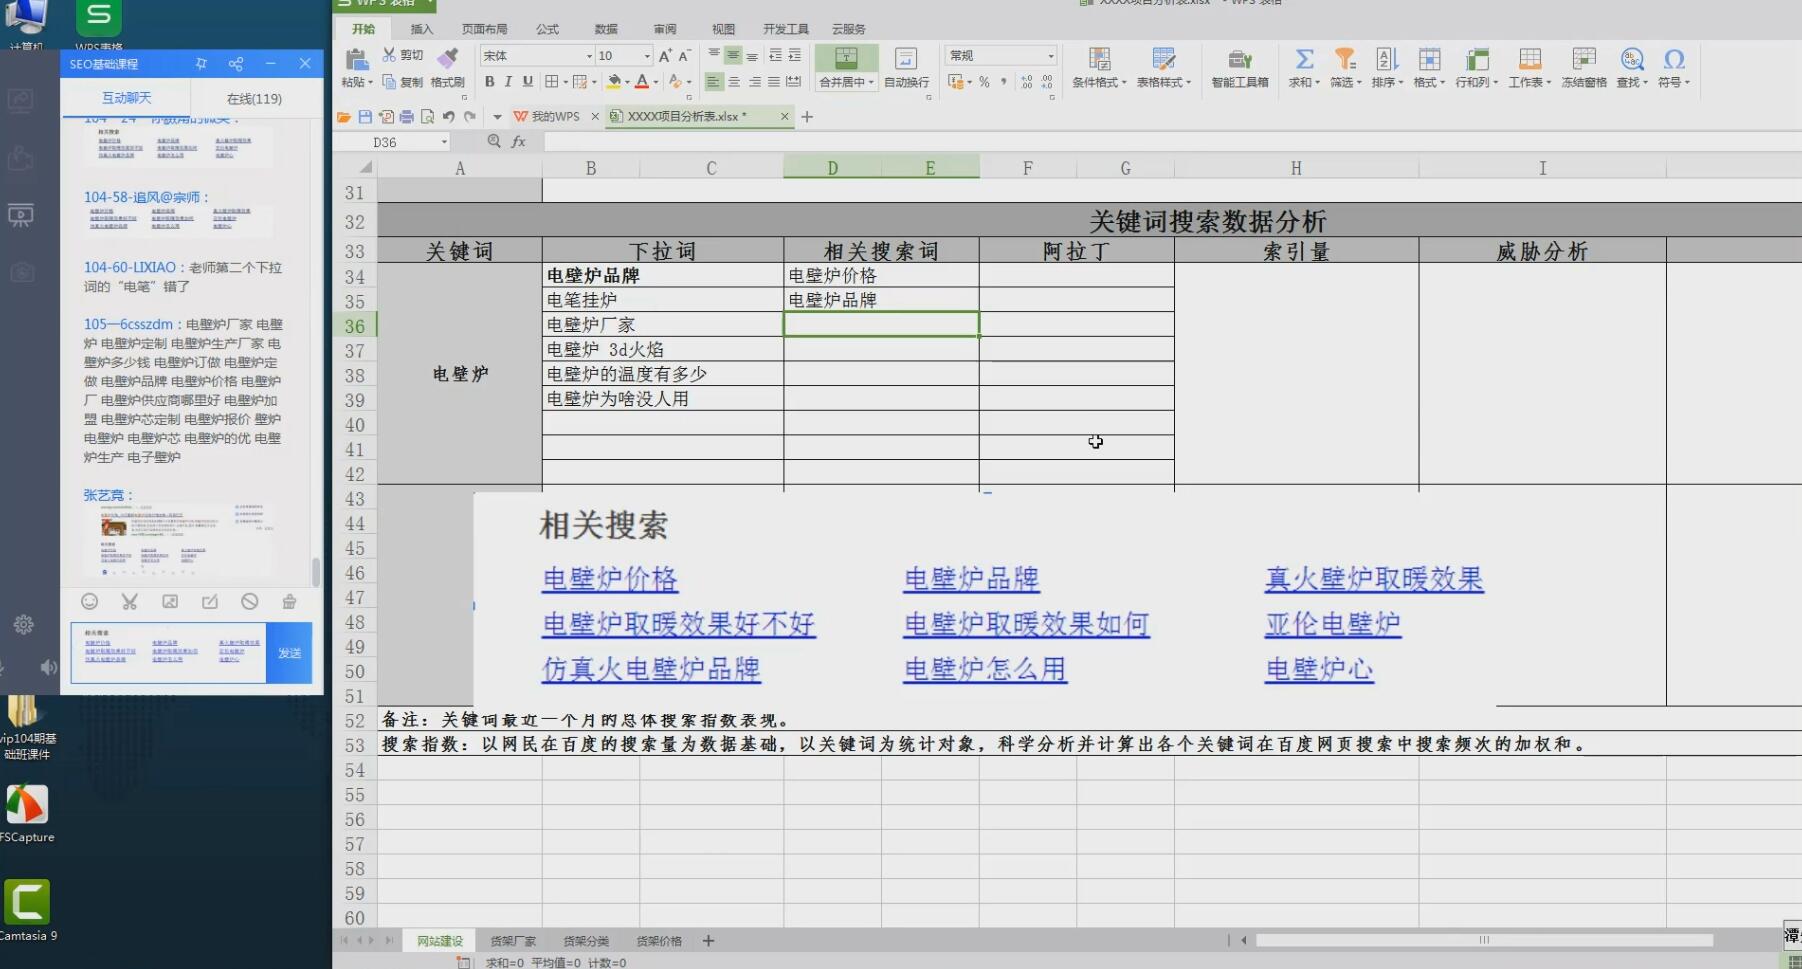1802x969 pixels.
Task: Click the Freeze Panes (冻结窗格) icon
Action: click(x=1584, y=59)
